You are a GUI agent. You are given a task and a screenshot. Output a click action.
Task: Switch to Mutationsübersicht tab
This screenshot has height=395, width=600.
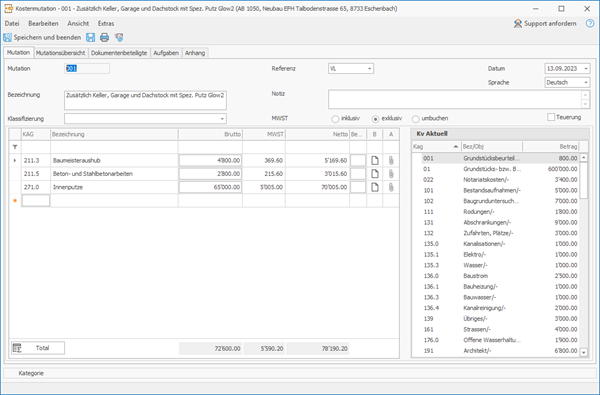[x=60, y=53]
